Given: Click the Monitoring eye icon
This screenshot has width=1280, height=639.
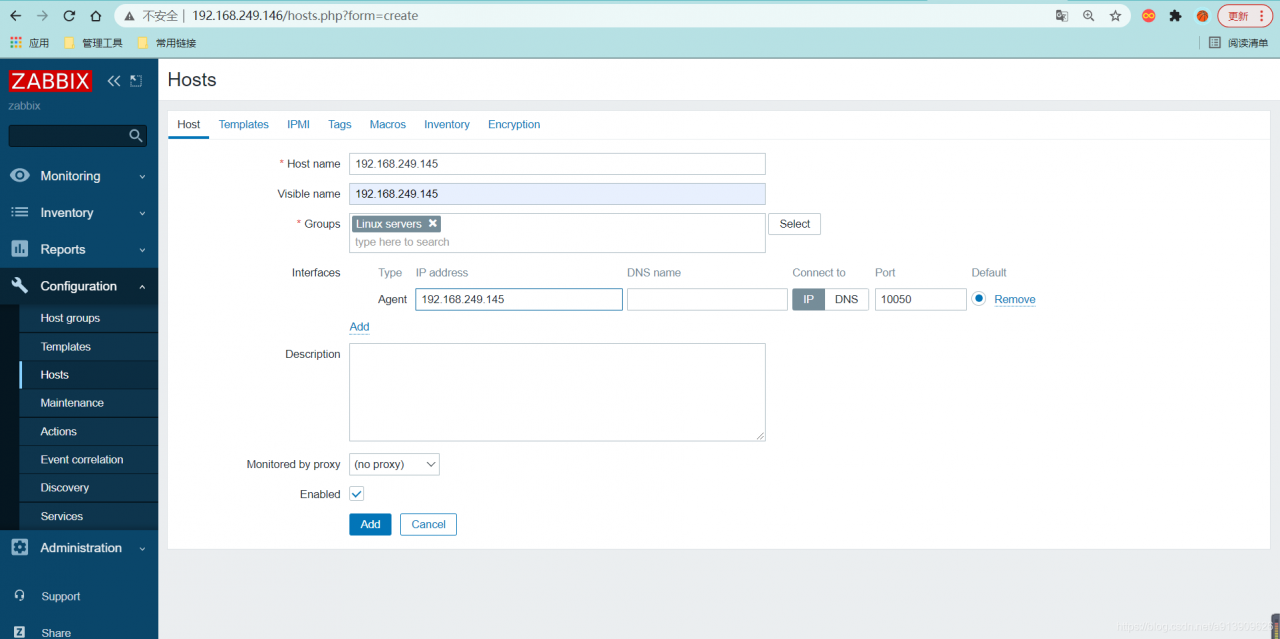Looking at the screenshot, I should 19,176.
